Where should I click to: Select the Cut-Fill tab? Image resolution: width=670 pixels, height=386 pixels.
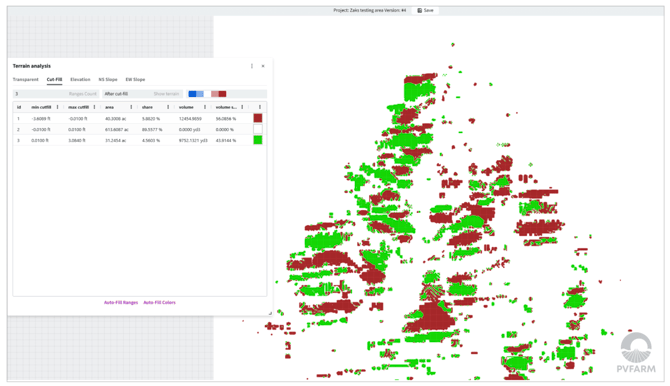(x=54, y=80)
